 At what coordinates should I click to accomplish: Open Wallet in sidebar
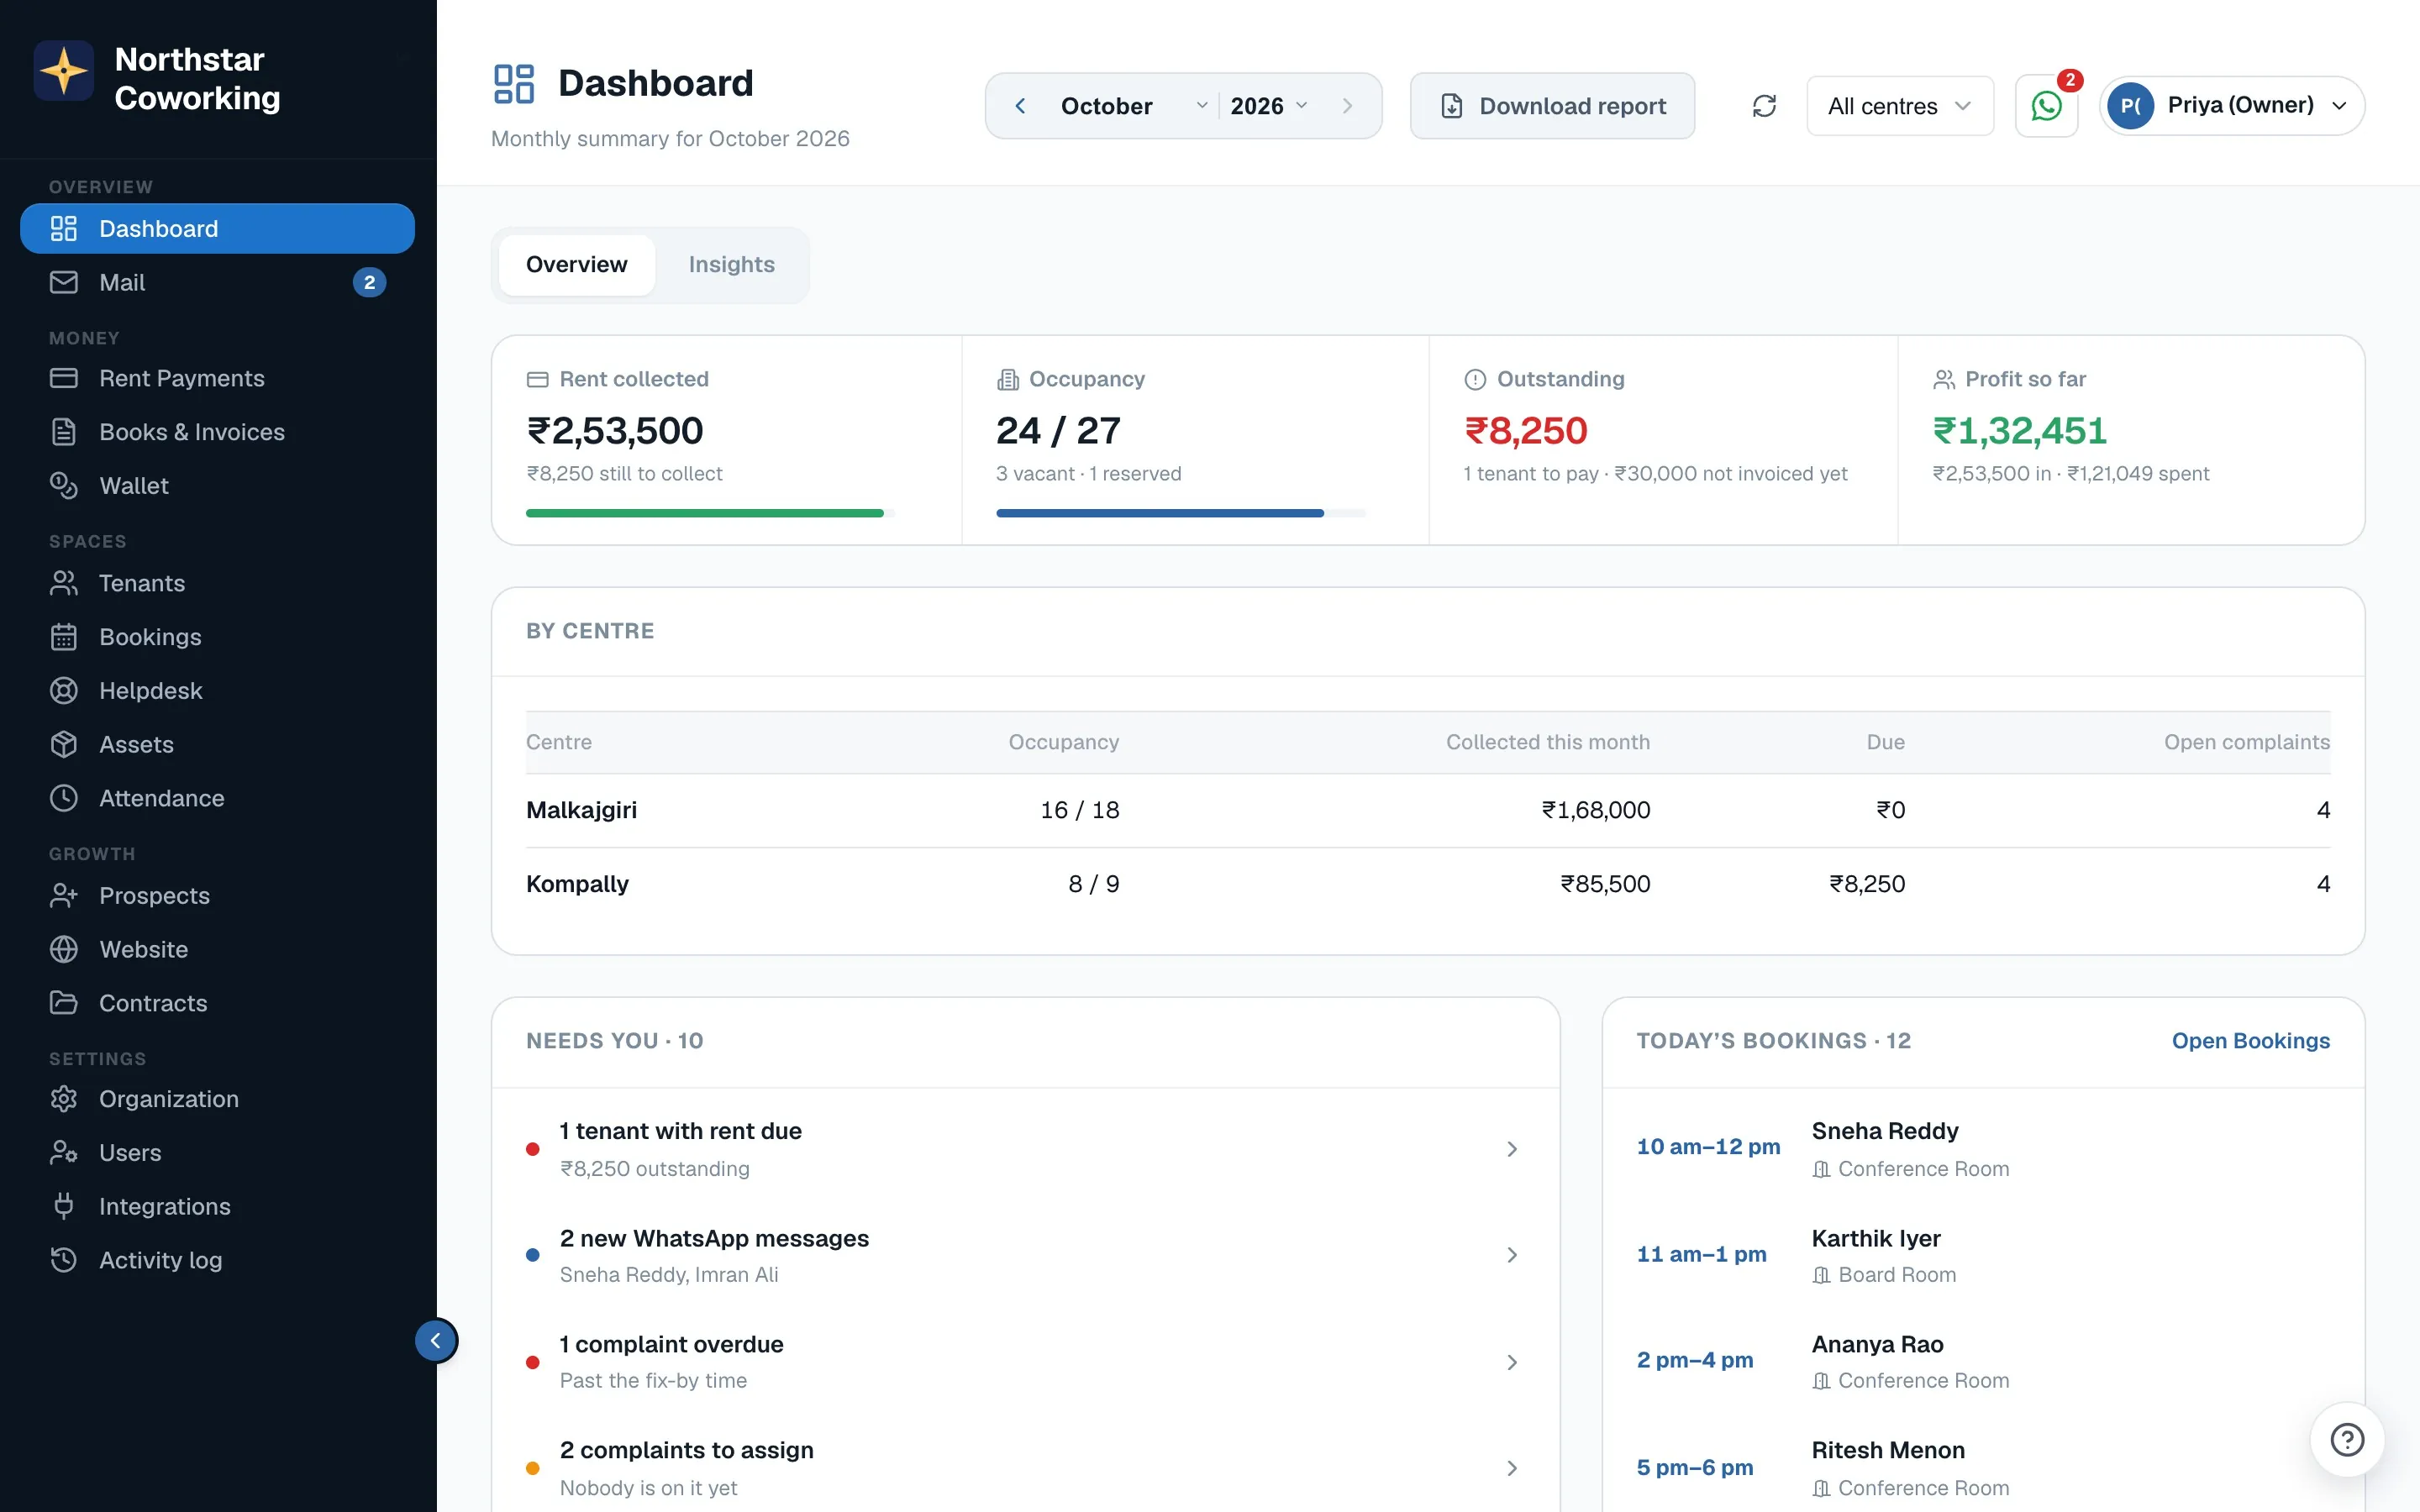217,486
